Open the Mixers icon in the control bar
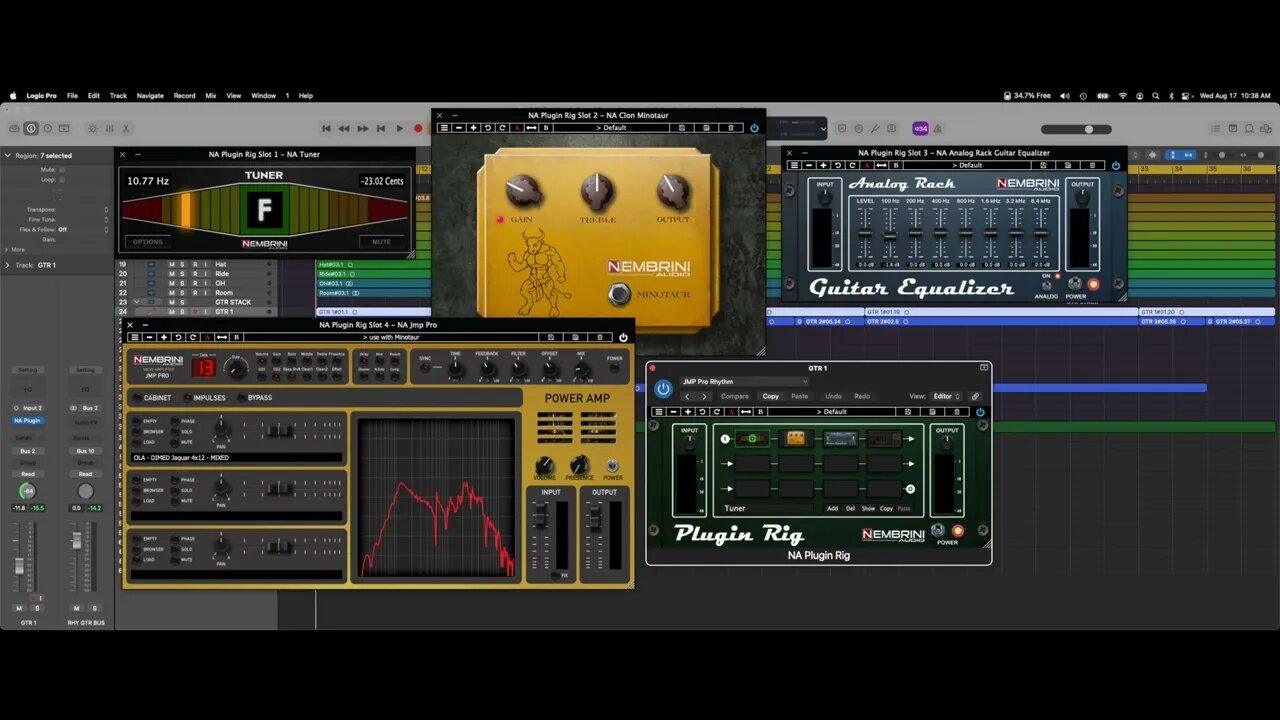The width and height of the screenshot is (1280, 720). coord(109,128)
